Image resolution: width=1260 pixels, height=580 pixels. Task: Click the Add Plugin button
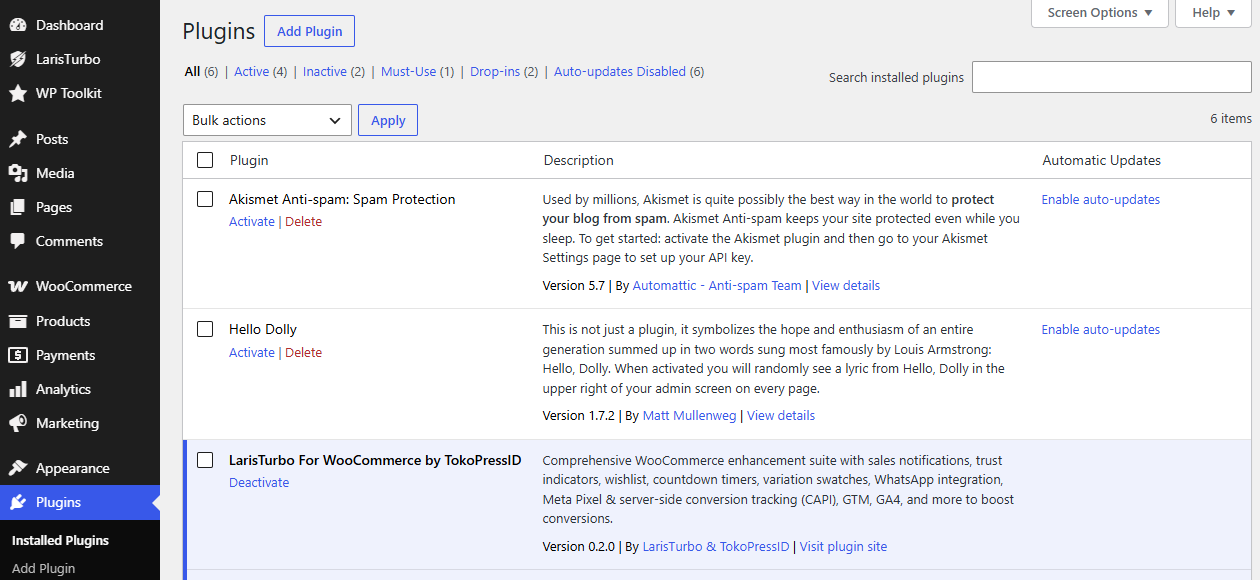click(x=309, y=31)
